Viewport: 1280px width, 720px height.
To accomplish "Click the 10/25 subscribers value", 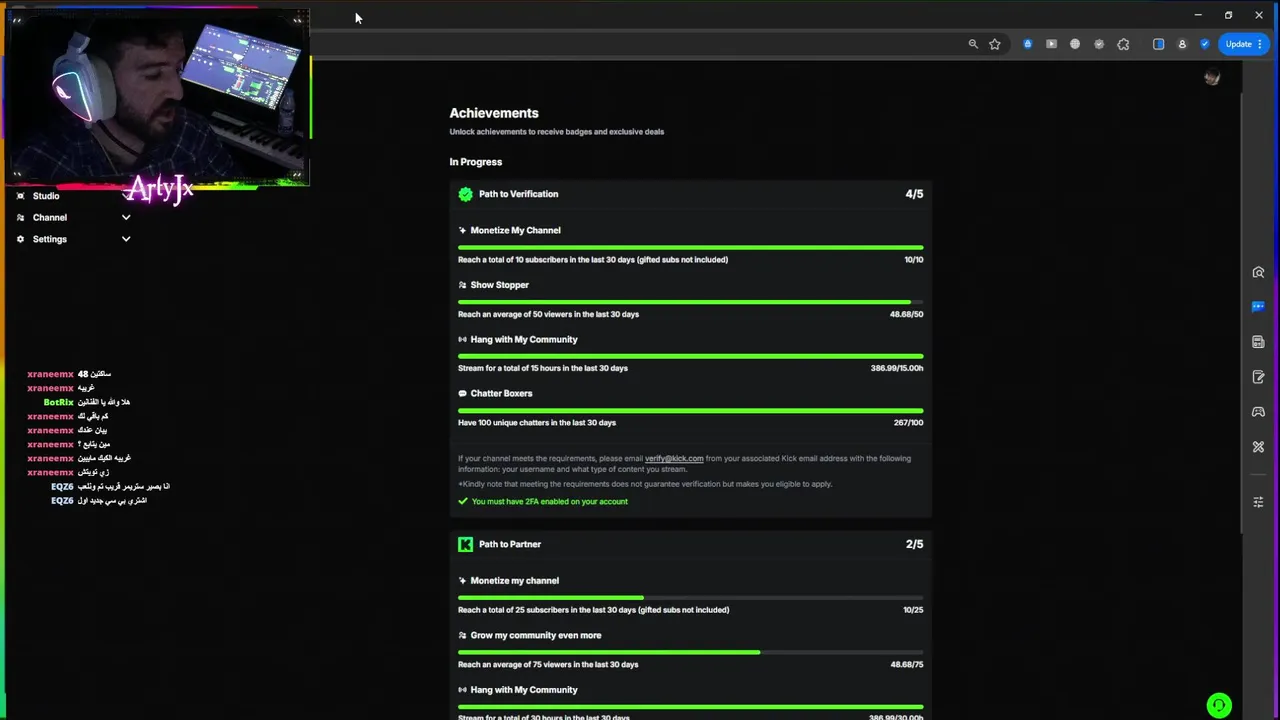I will [913, 610].
